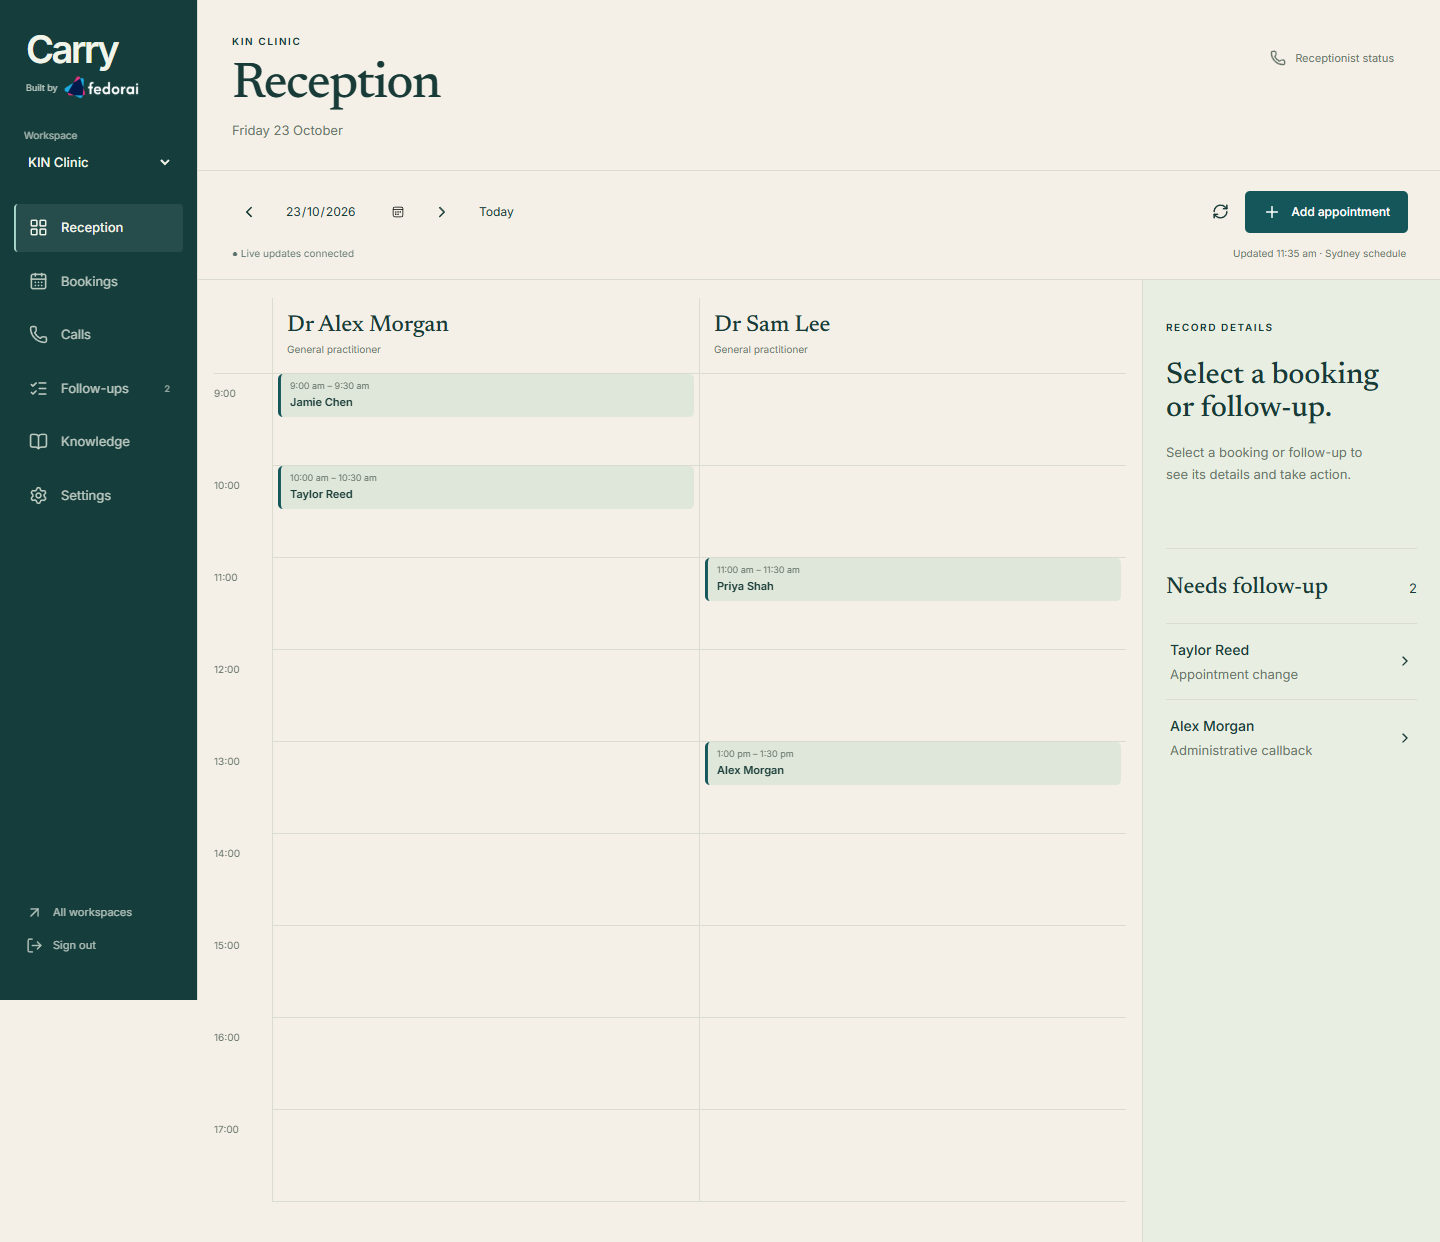Click the All workspaces arrow icon
Image resolution: width=1440 pixels, height=1242 pixels.
35,913
